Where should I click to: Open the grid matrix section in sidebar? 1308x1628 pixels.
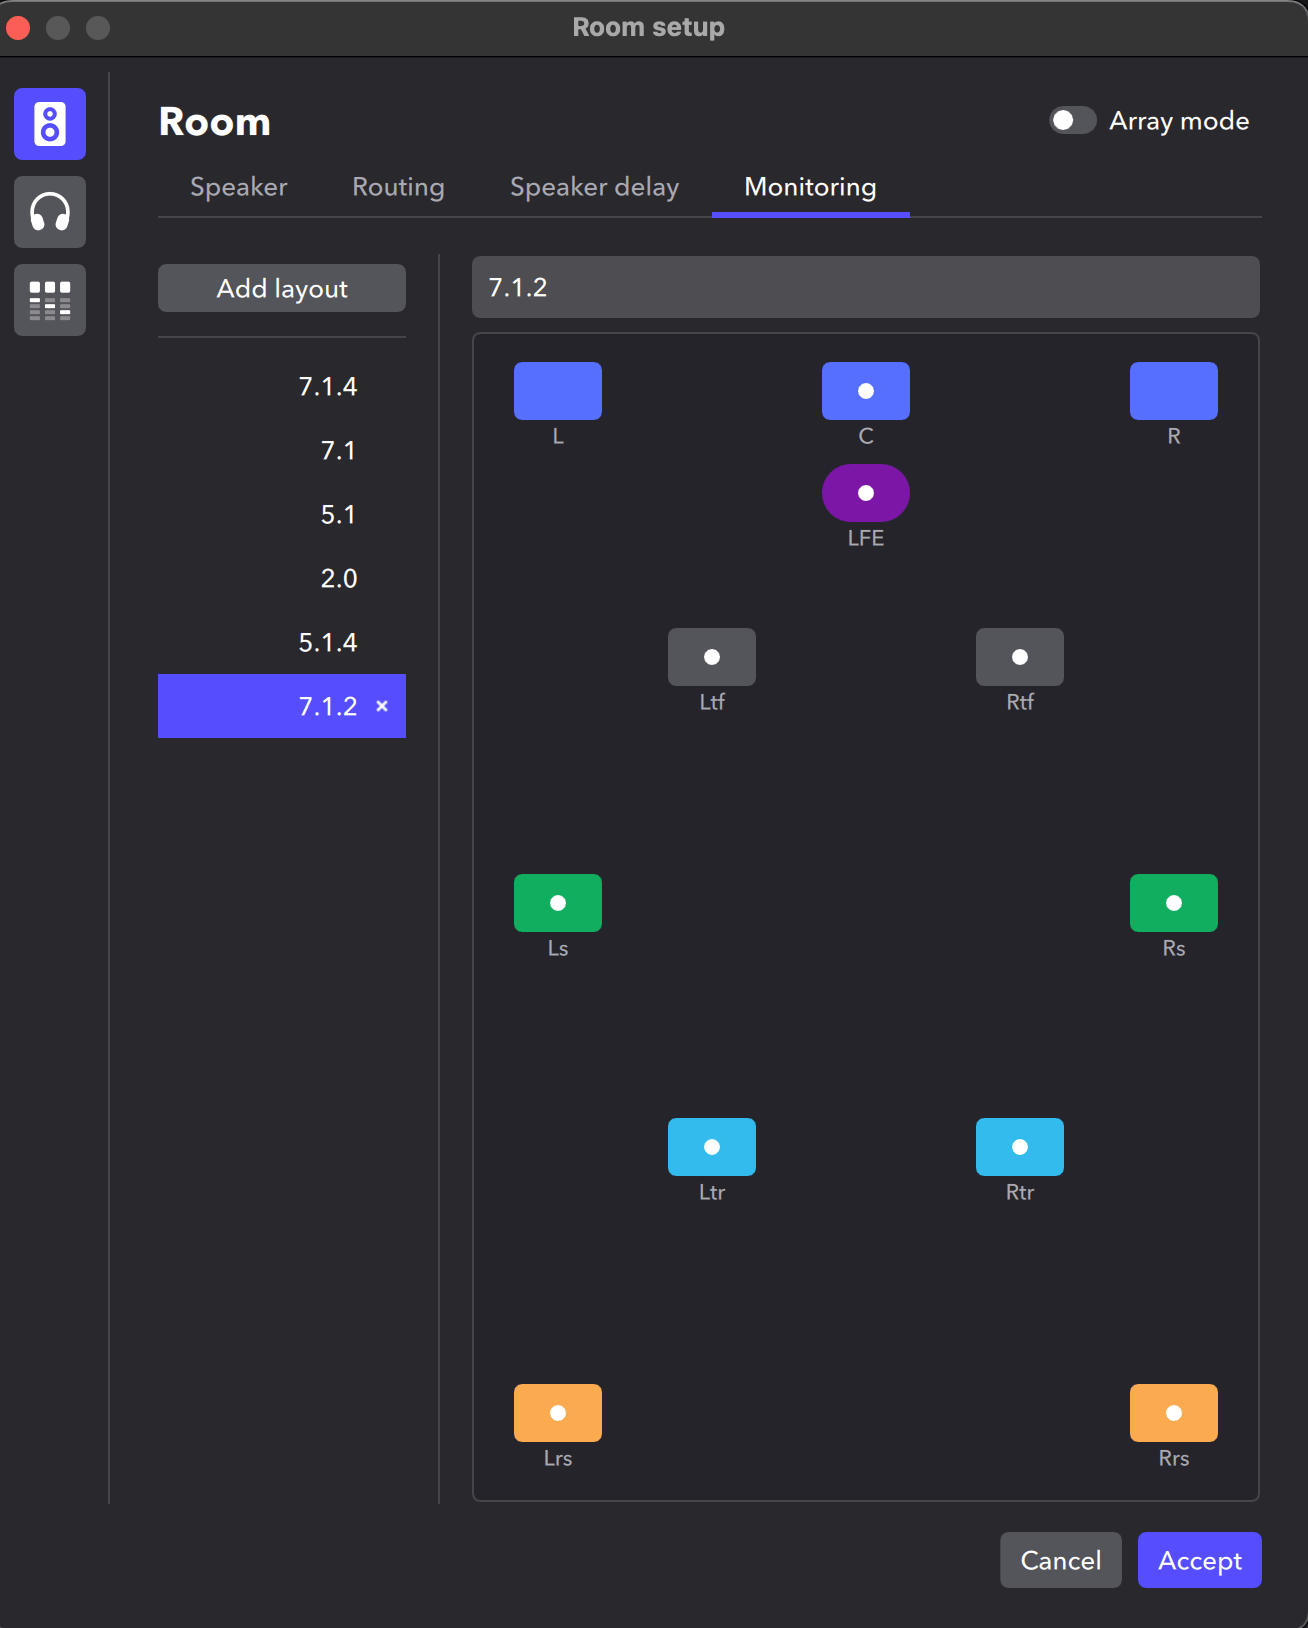tap(50, 300)
